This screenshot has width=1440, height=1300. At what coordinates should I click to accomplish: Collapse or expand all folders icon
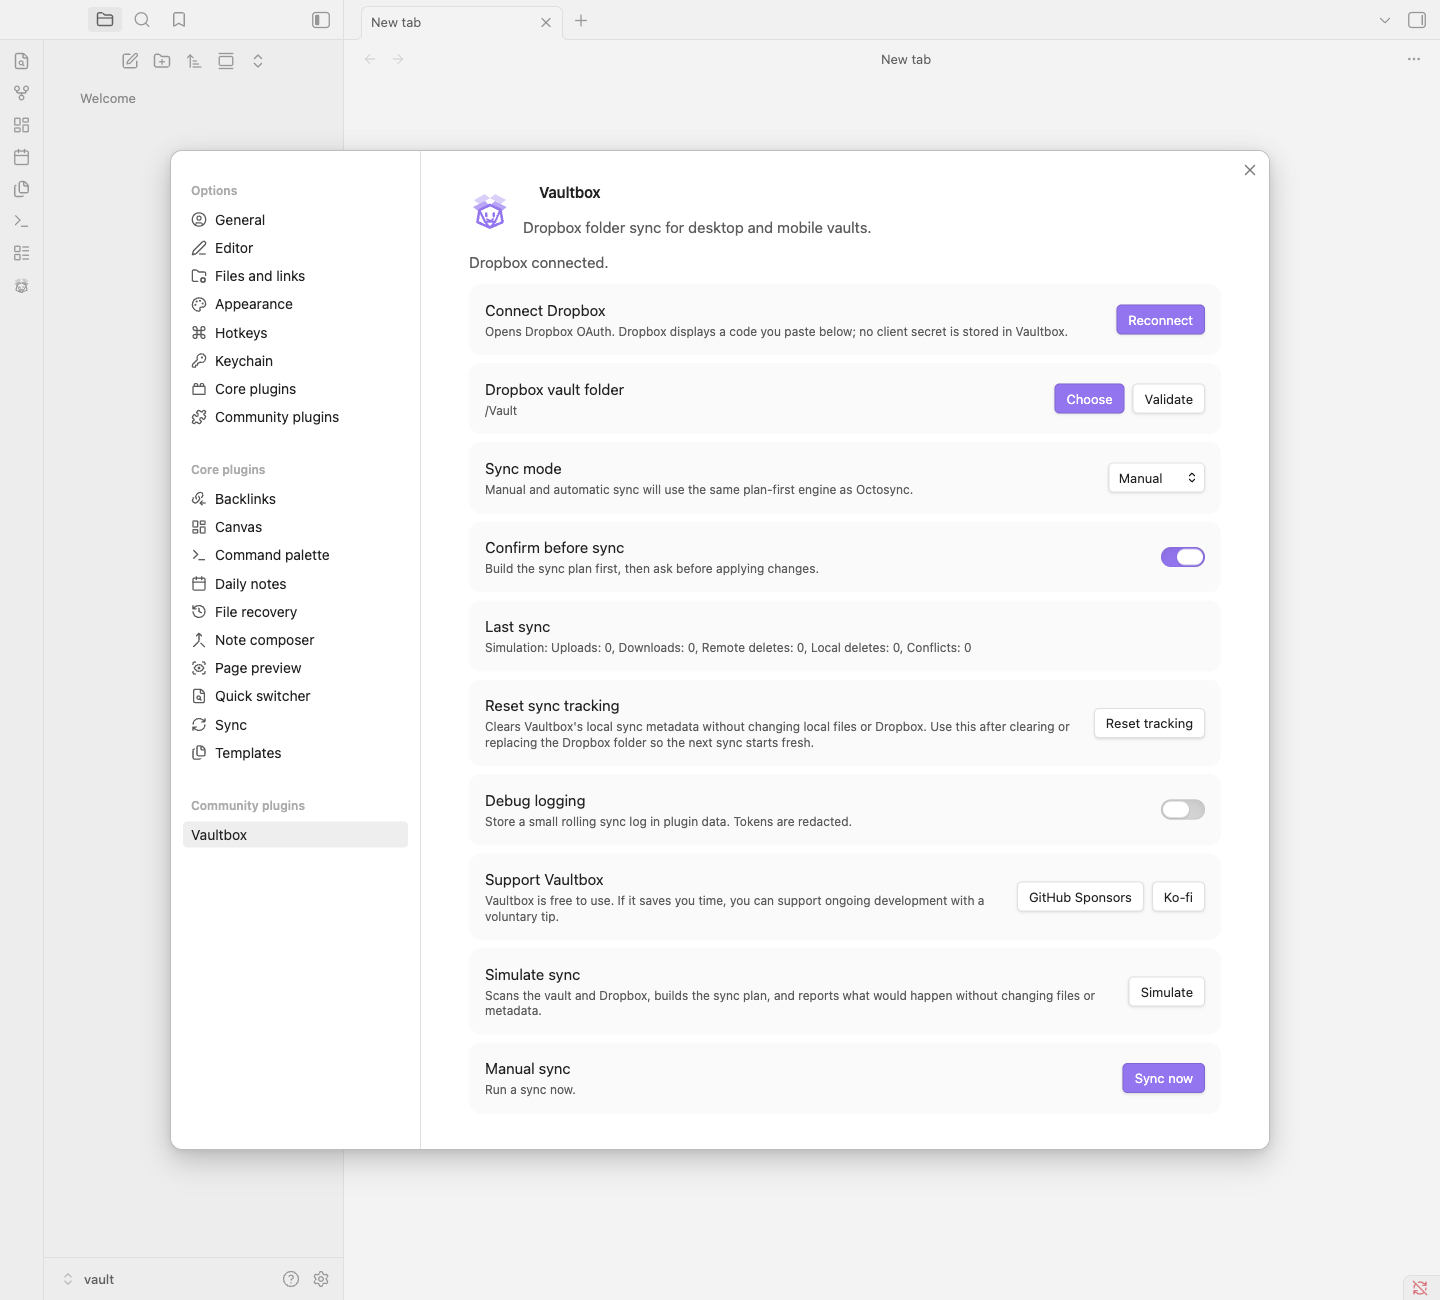pyautogui.click(x=258, y=61)
